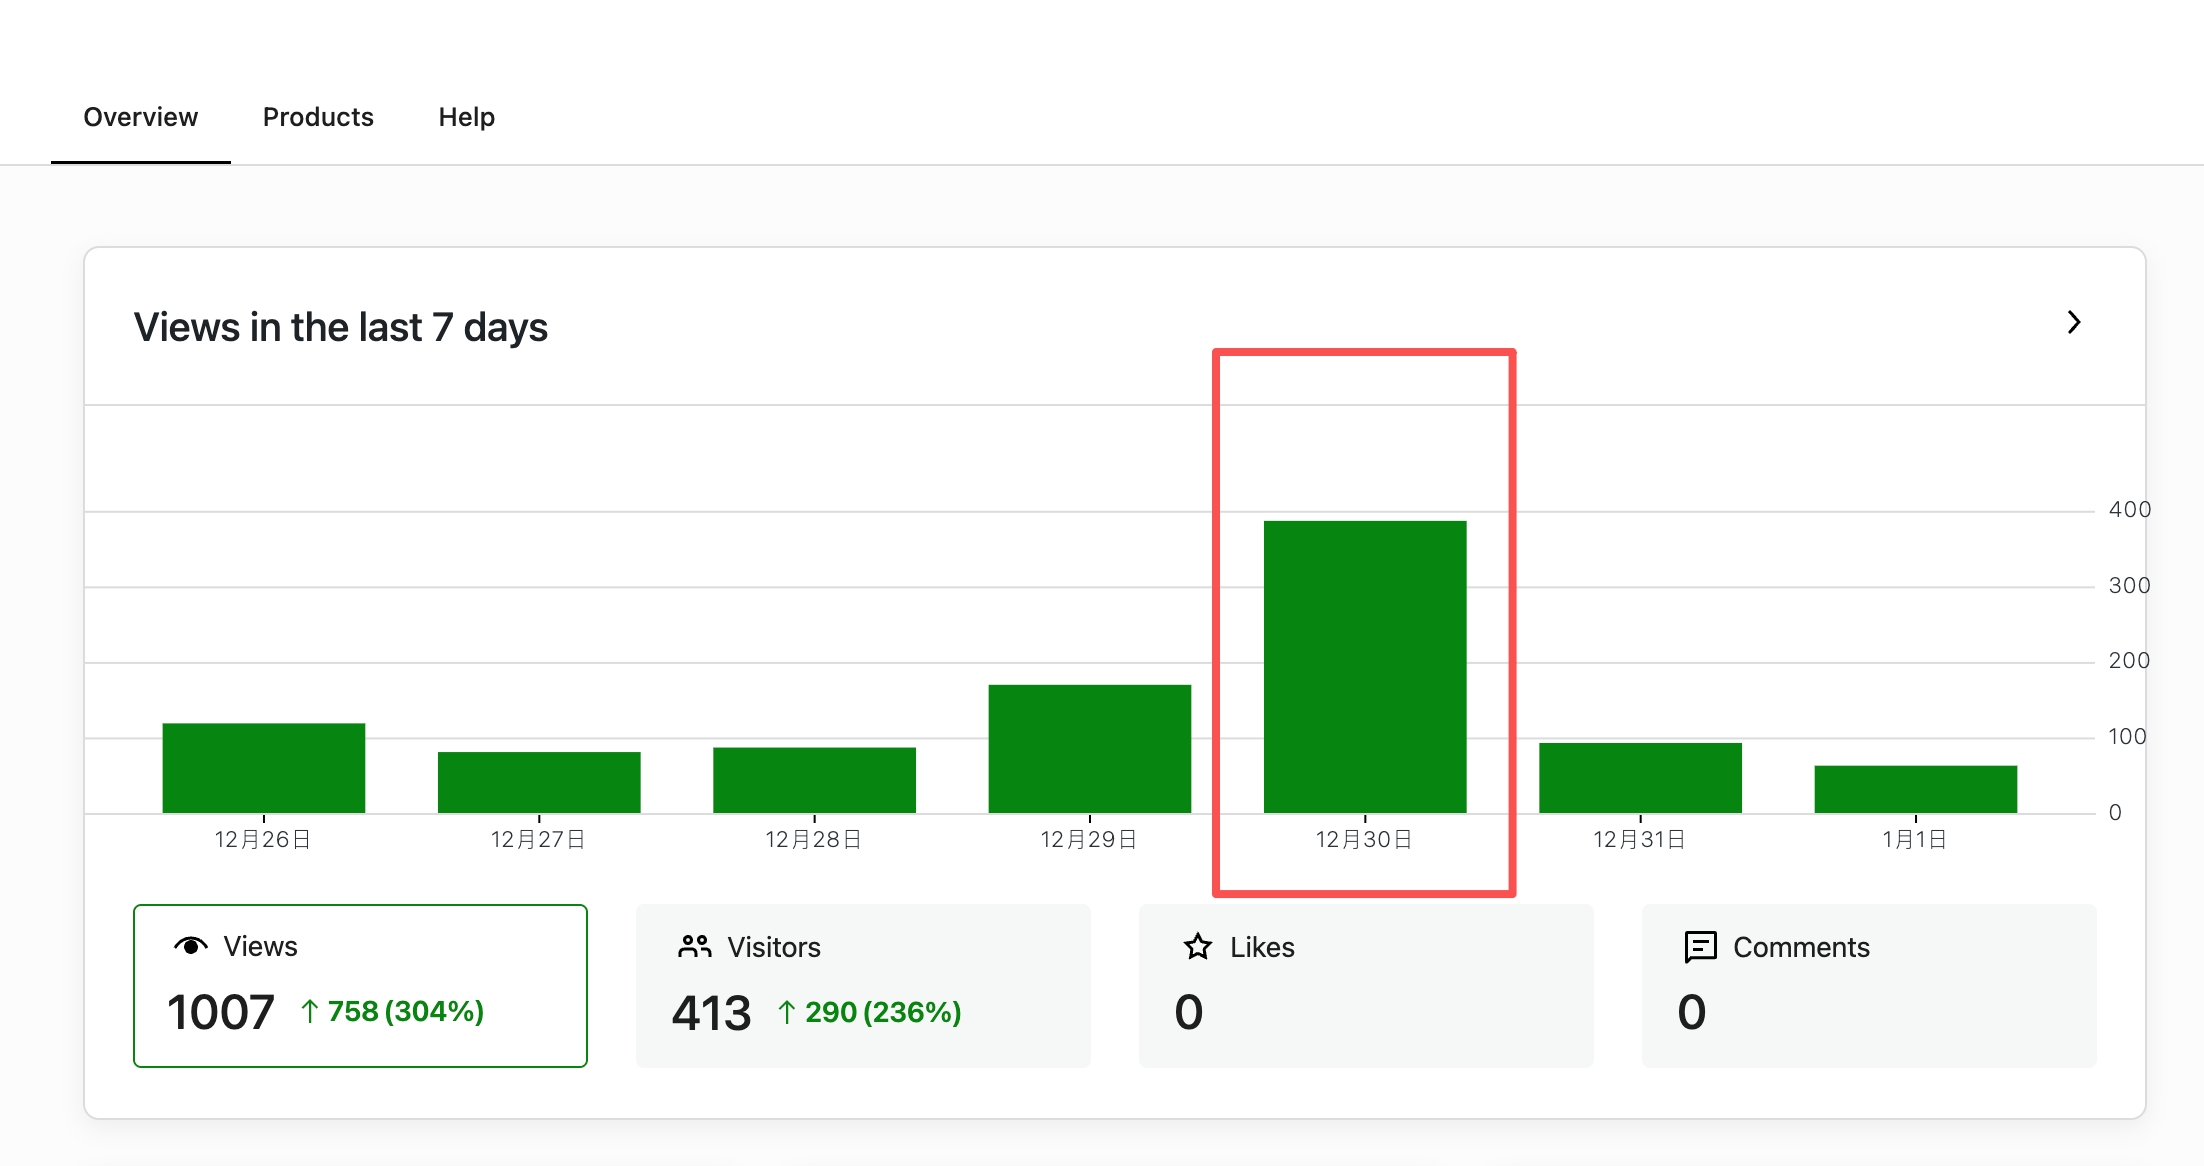The height and width of the screenshot is (1166, 2204).
Task: Select the Views metric card
Action: [x=360, y=985]
